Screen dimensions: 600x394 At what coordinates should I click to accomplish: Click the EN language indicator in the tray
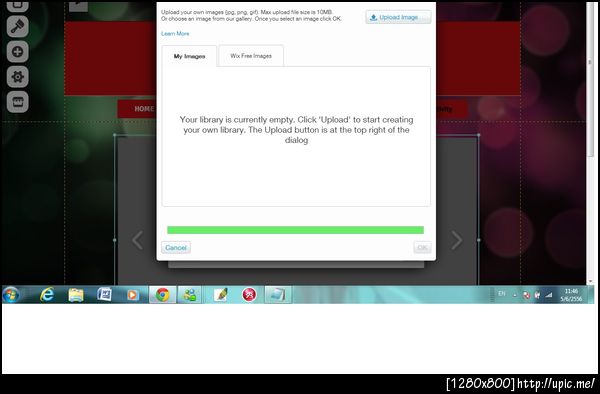(x=502, y=294)
